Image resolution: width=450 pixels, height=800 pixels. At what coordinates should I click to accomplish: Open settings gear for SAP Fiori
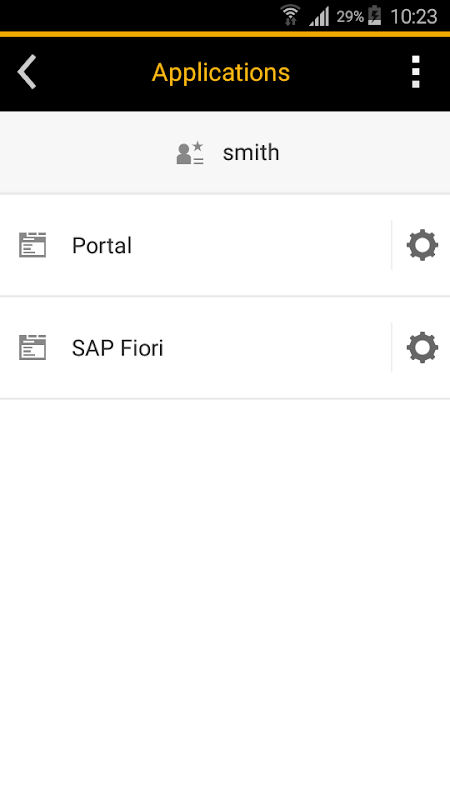pyautogui.click(x=422, y=348)
